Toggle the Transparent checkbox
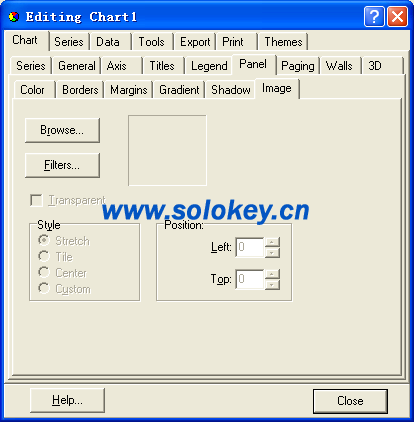This screenshot has width=414, height=422. [x=36, y=200]
